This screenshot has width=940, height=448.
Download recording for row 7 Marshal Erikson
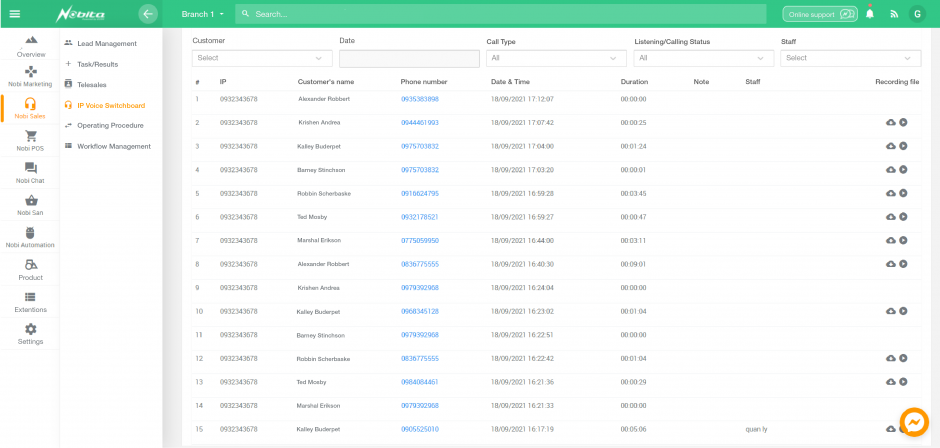[x=891, y=240]
